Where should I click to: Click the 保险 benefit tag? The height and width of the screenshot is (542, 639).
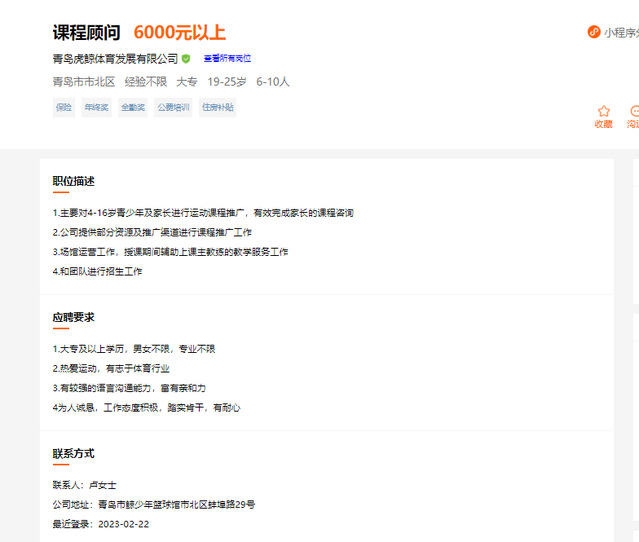click(x=64, y=107)
